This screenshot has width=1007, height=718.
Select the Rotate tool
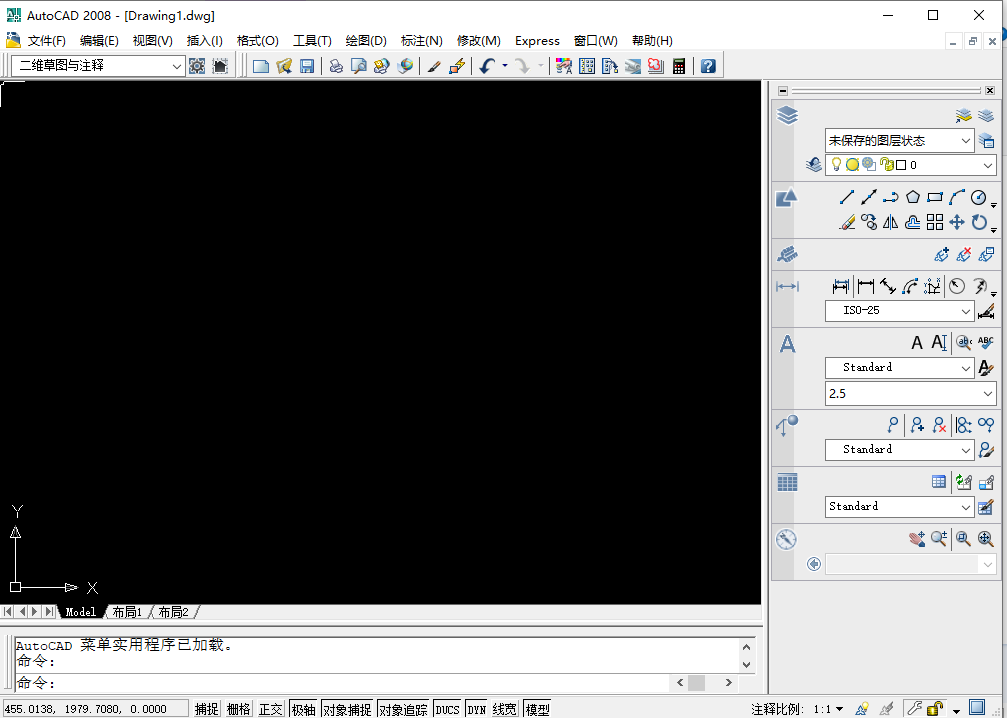pyautogui.click(x=978, y=222)
